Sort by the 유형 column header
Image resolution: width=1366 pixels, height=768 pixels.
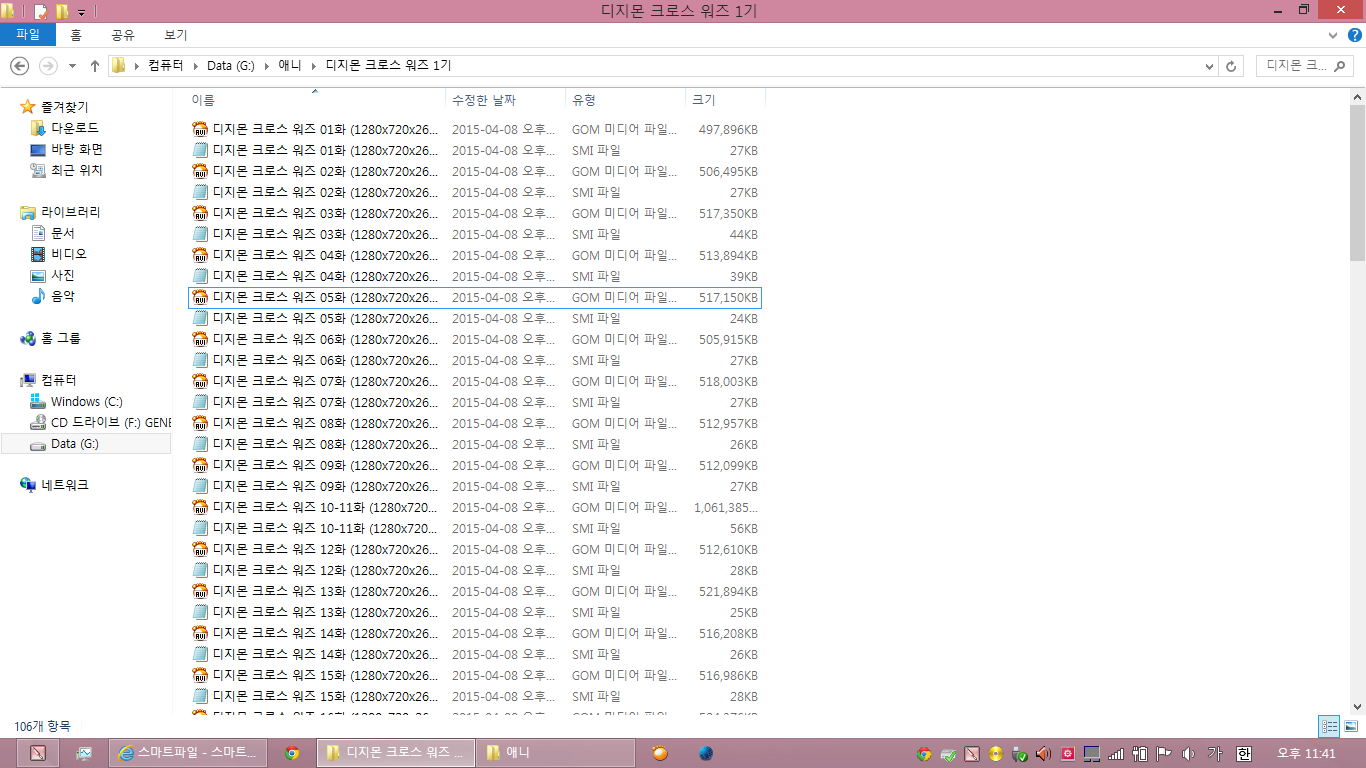tap(625, 100)
